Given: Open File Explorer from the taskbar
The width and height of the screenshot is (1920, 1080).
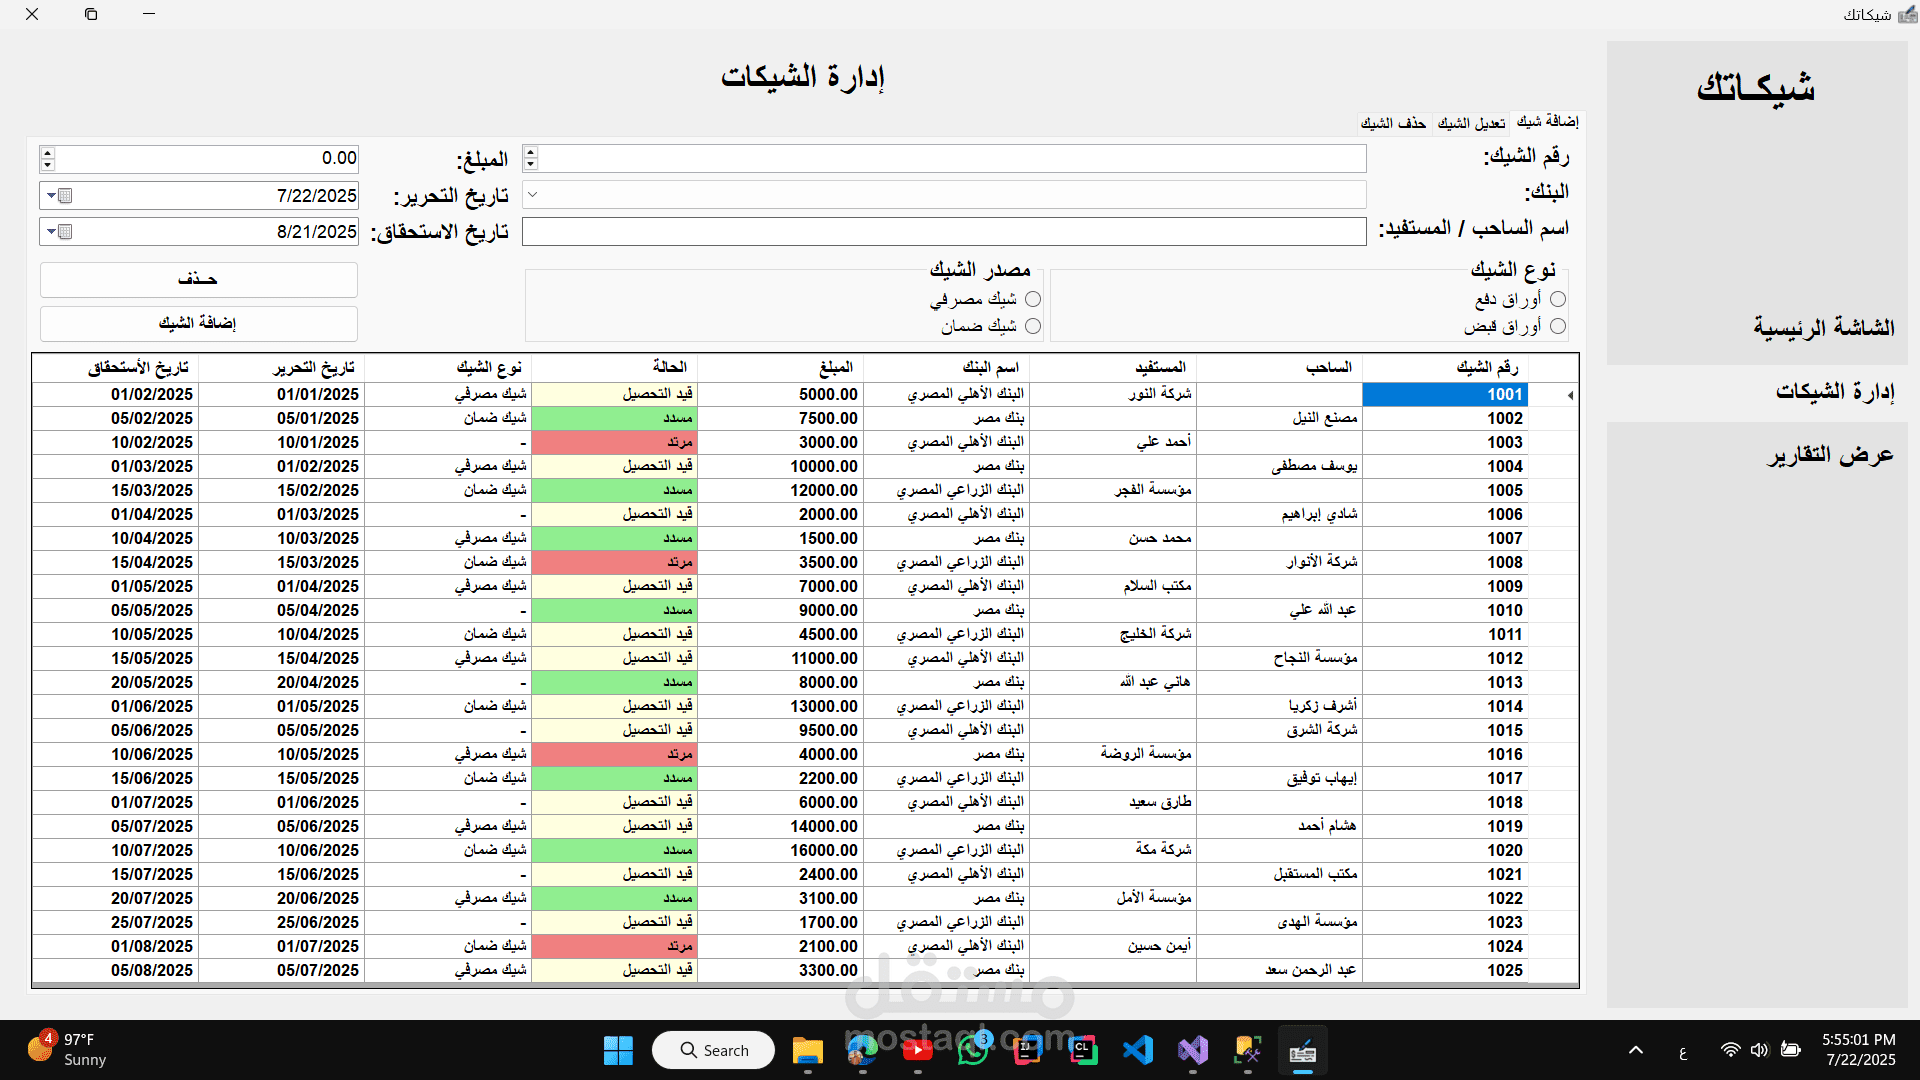Looking at the screenshot, I should (807, 1050).
